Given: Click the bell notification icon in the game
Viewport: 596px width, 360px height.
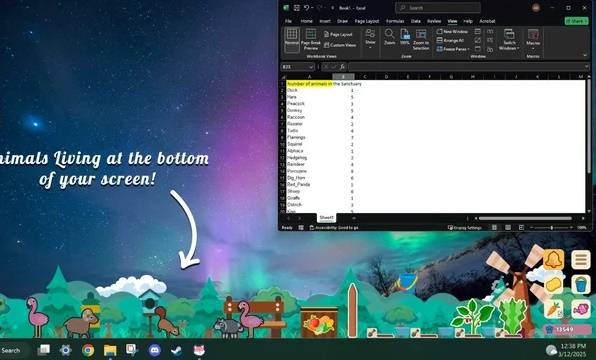Looking at the screenshot, I should click(553, 260).
